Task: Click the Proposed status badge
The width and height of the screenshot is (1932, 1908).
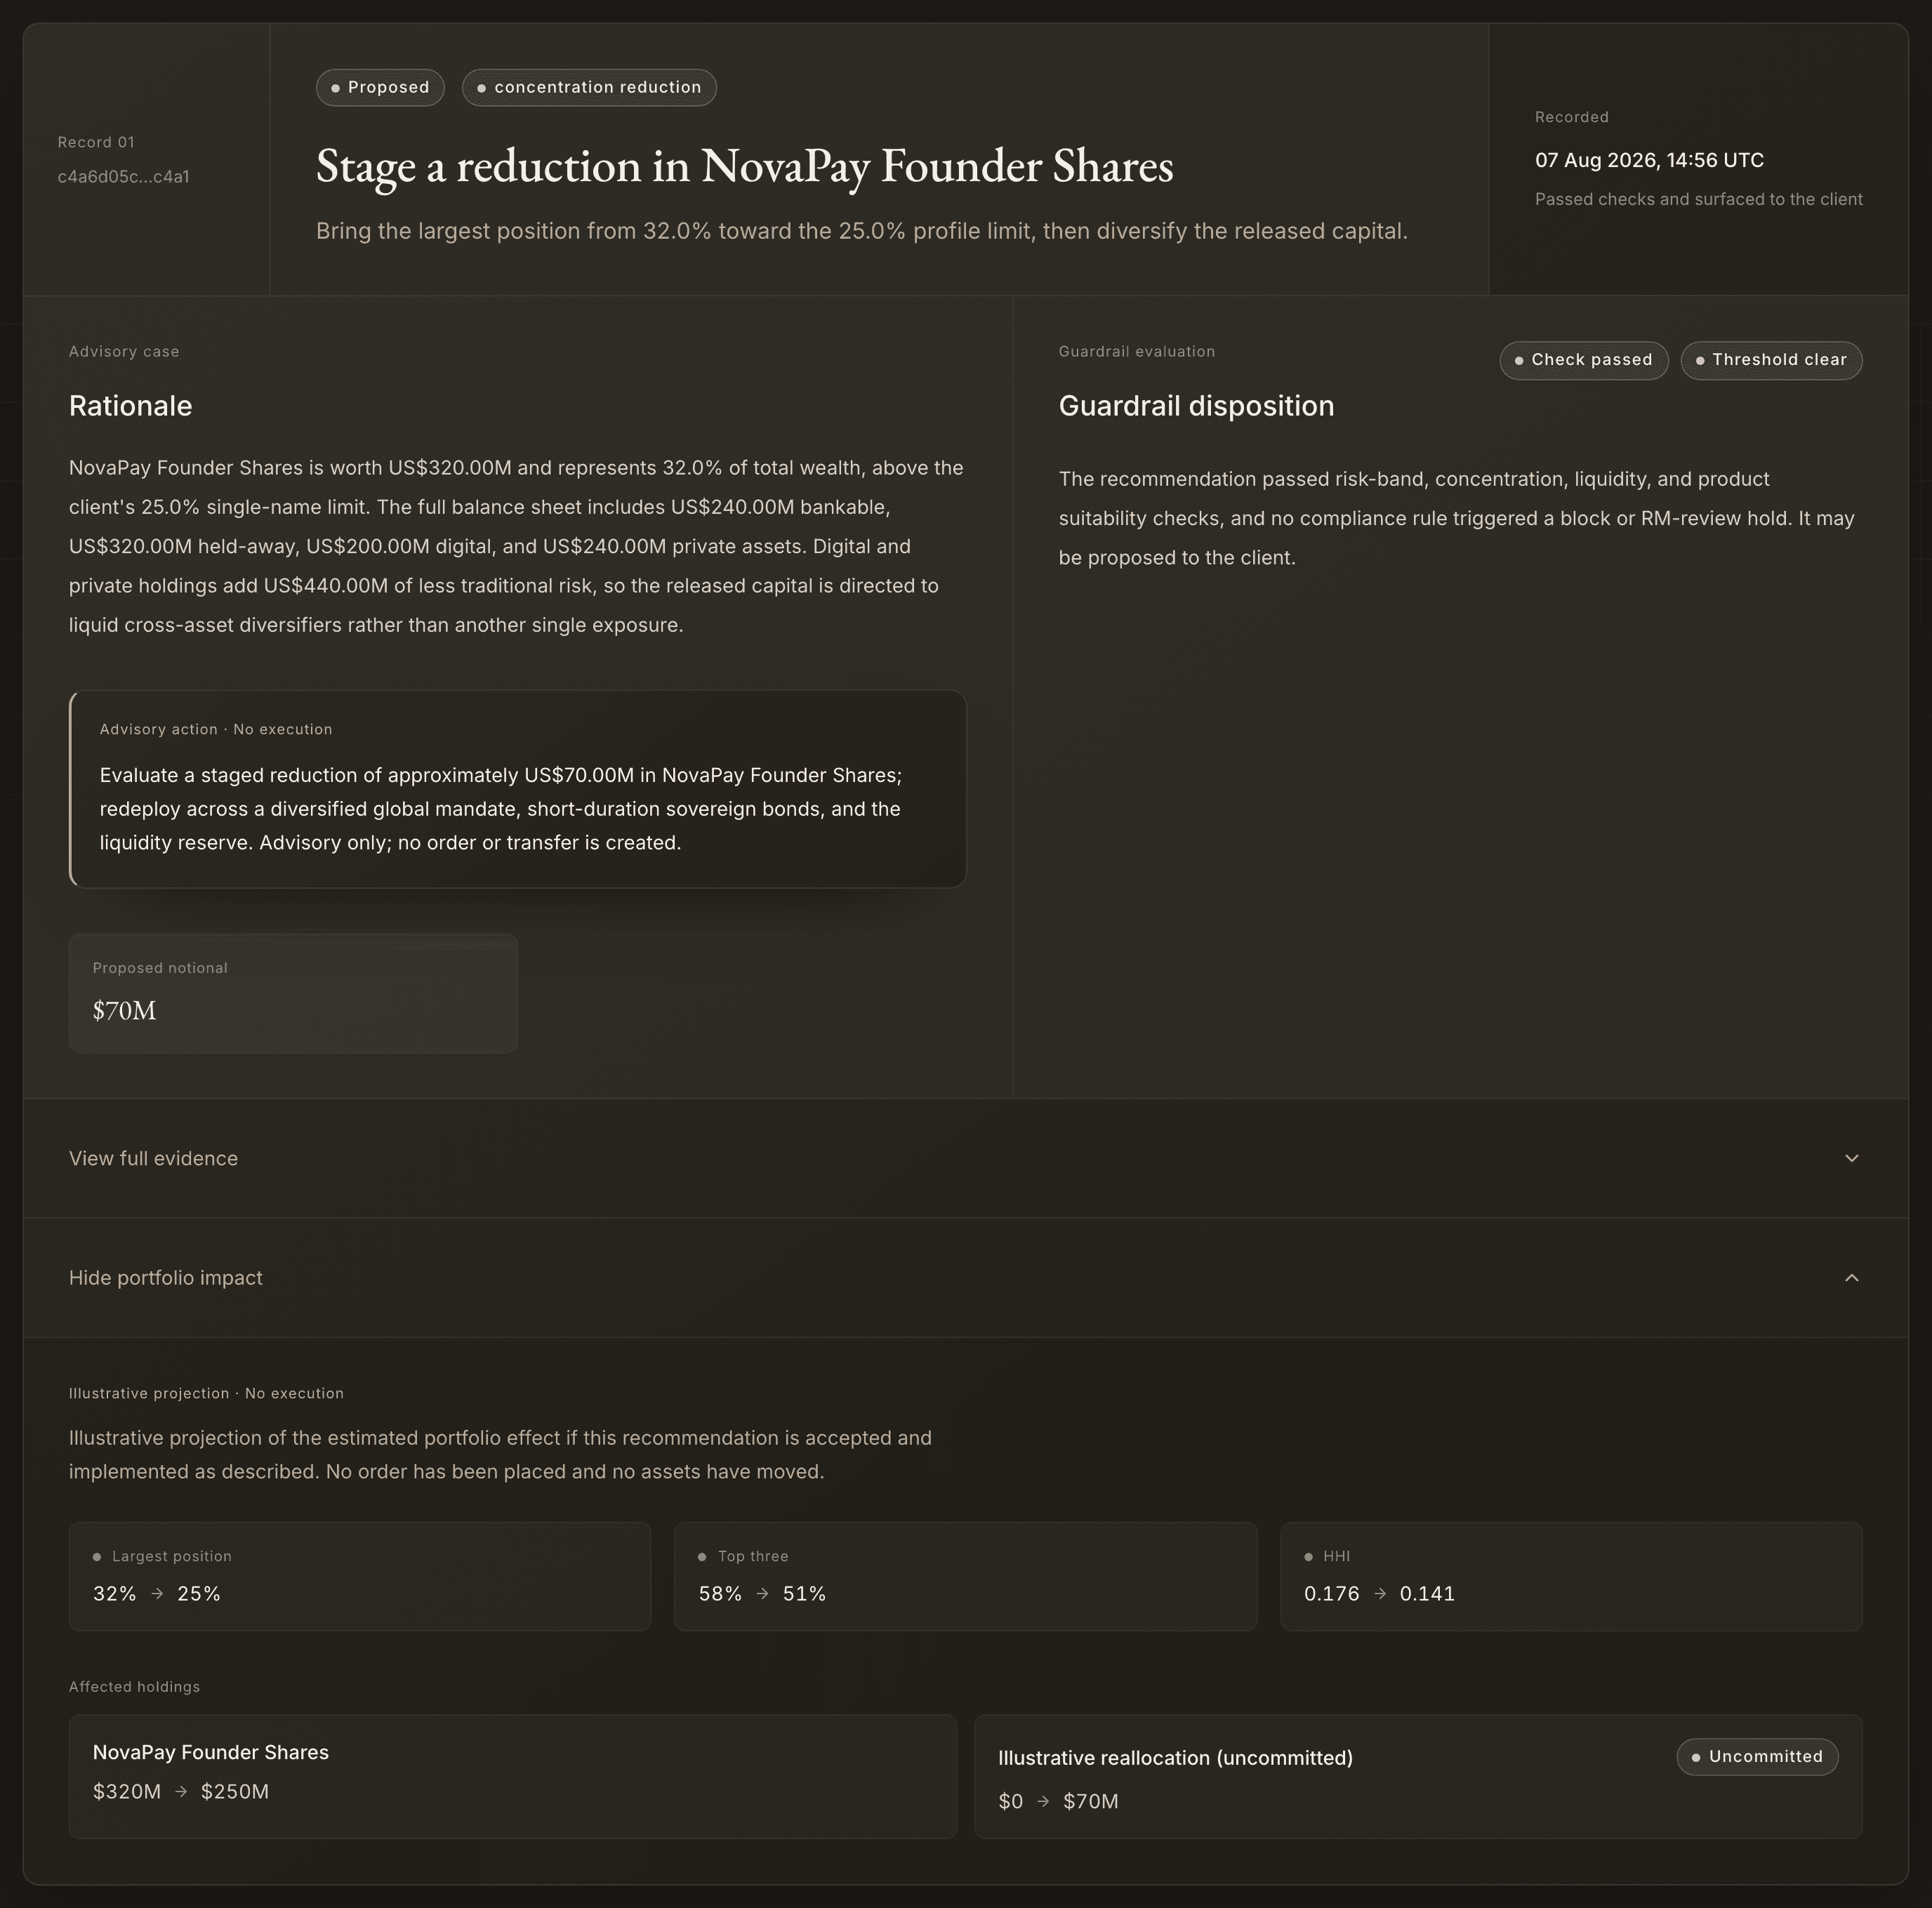Action: [x=380, y=88]
